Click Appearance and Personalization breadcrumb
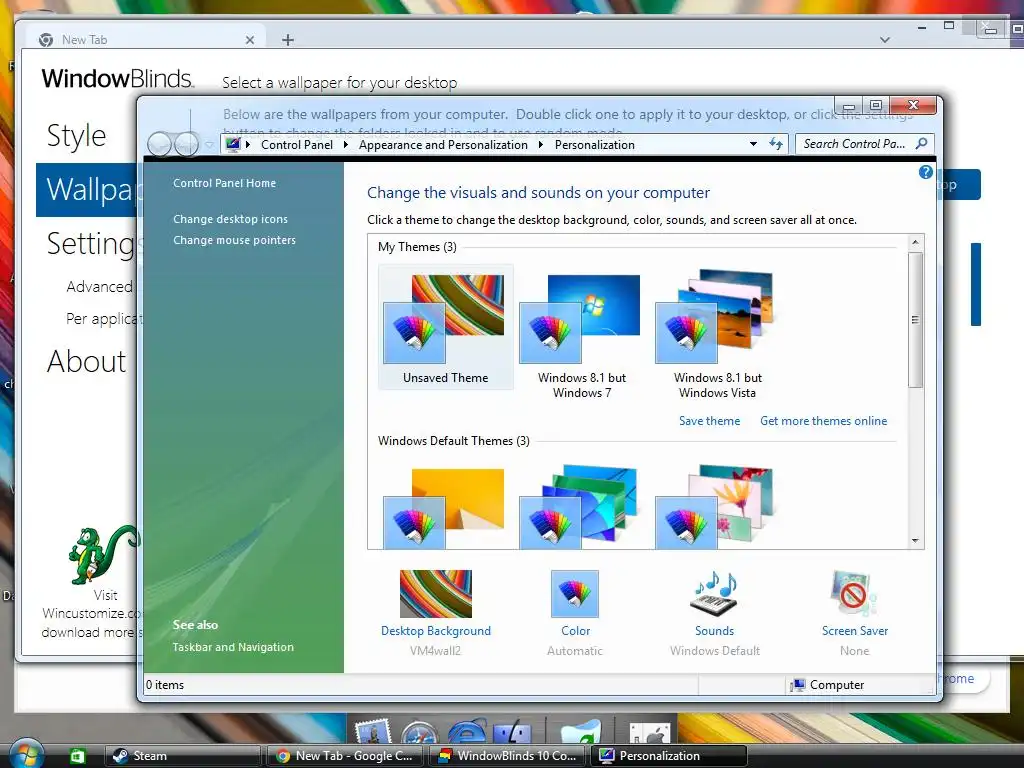Image resolution: width=1024 pixels, height=768 pixels. 443,145
